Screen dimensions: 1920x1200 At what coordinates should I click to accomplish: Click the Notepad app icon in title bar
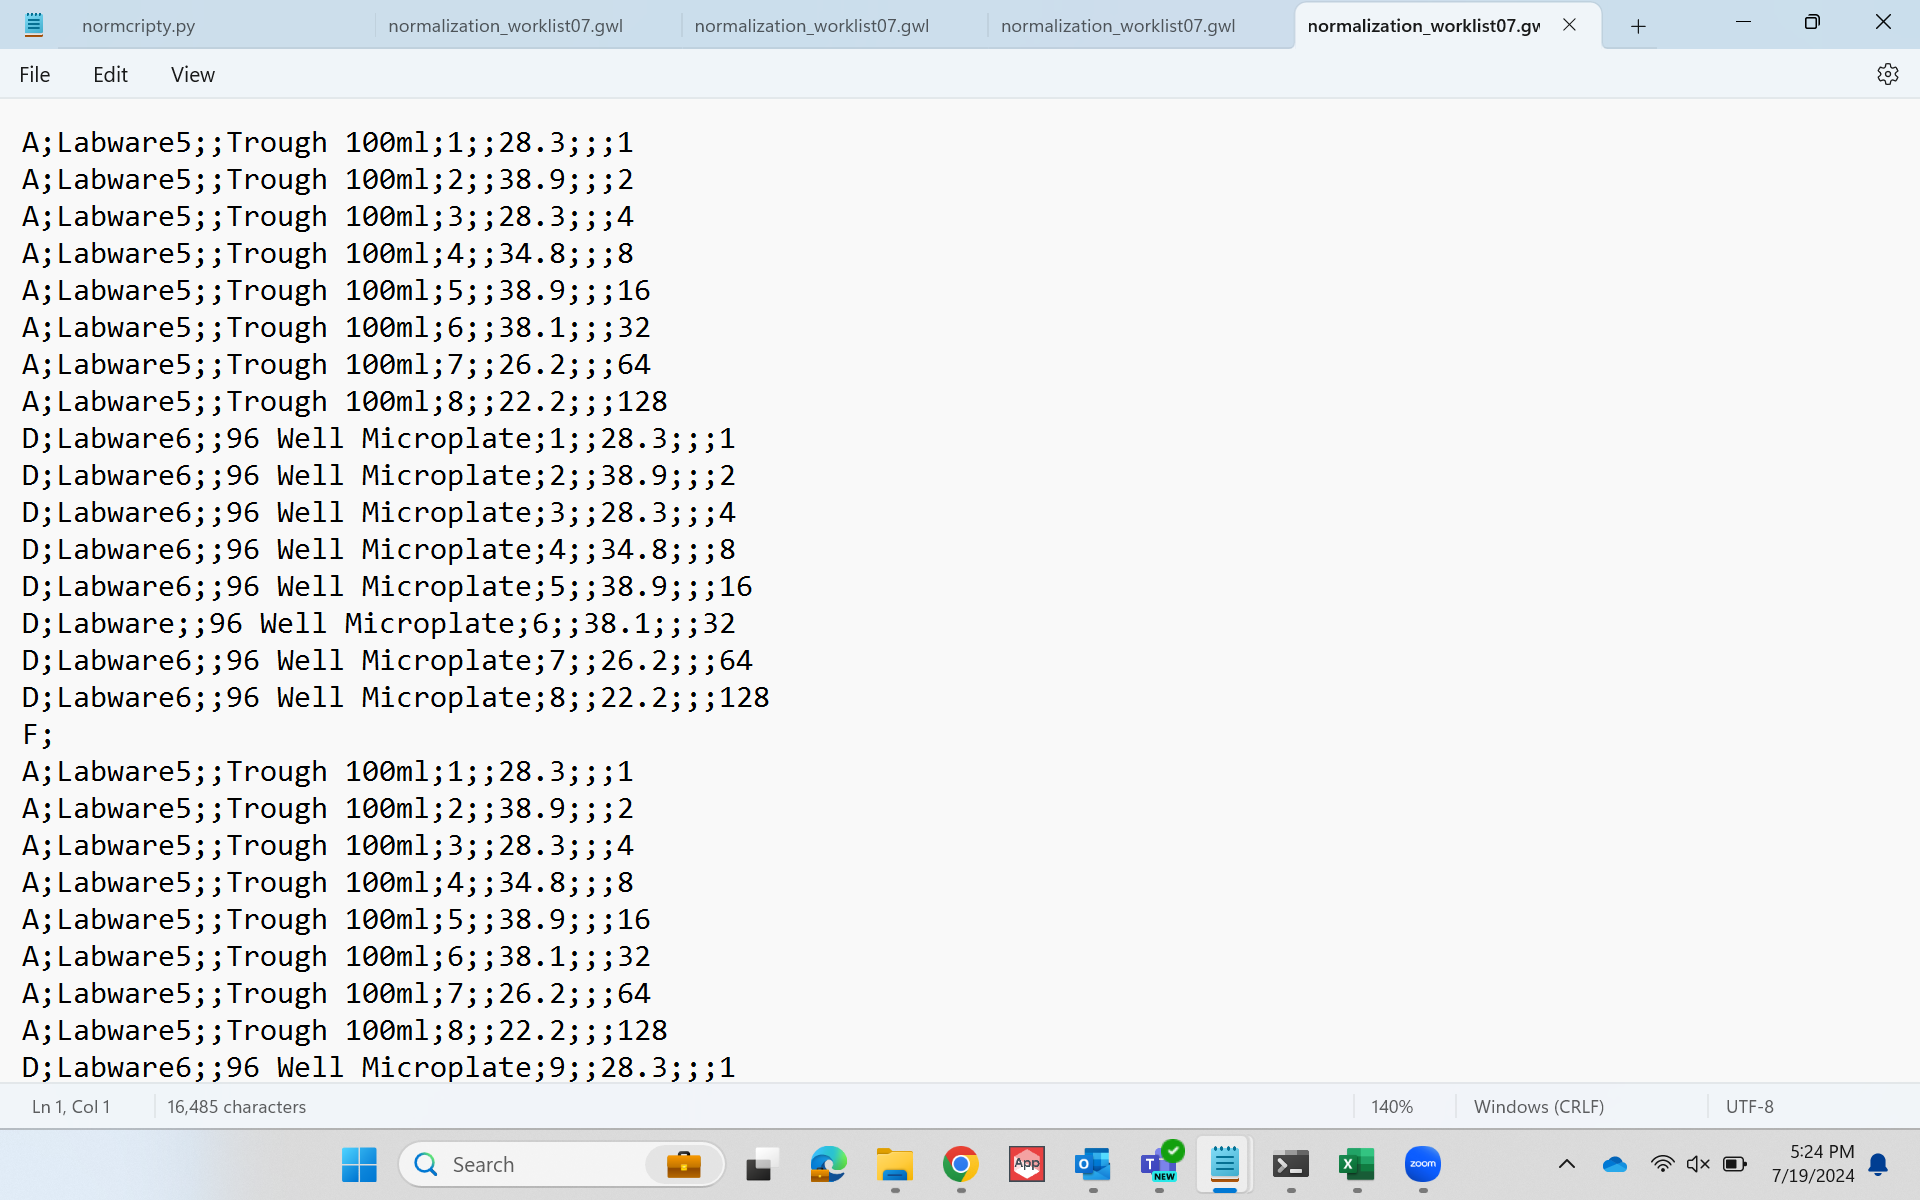(x=33, y=25)
